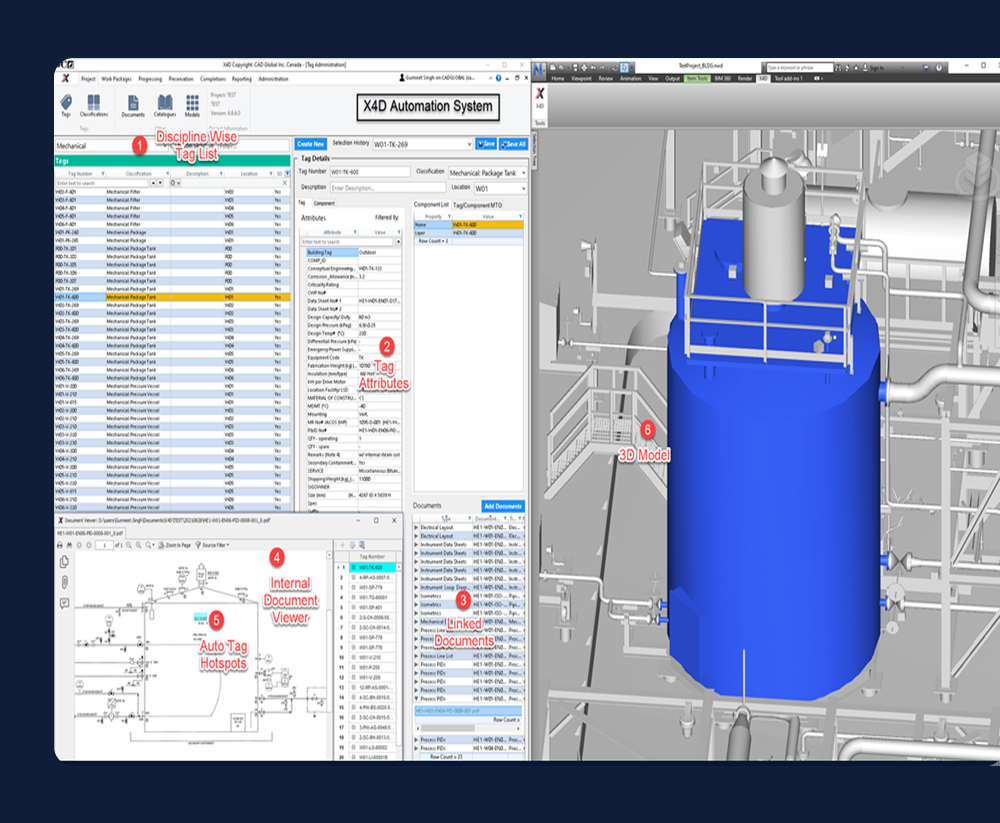The width and height of the screenshot is (1000, 823).
Task: Open the page thumbnails sidebar icon
Action: coord(64,562)
